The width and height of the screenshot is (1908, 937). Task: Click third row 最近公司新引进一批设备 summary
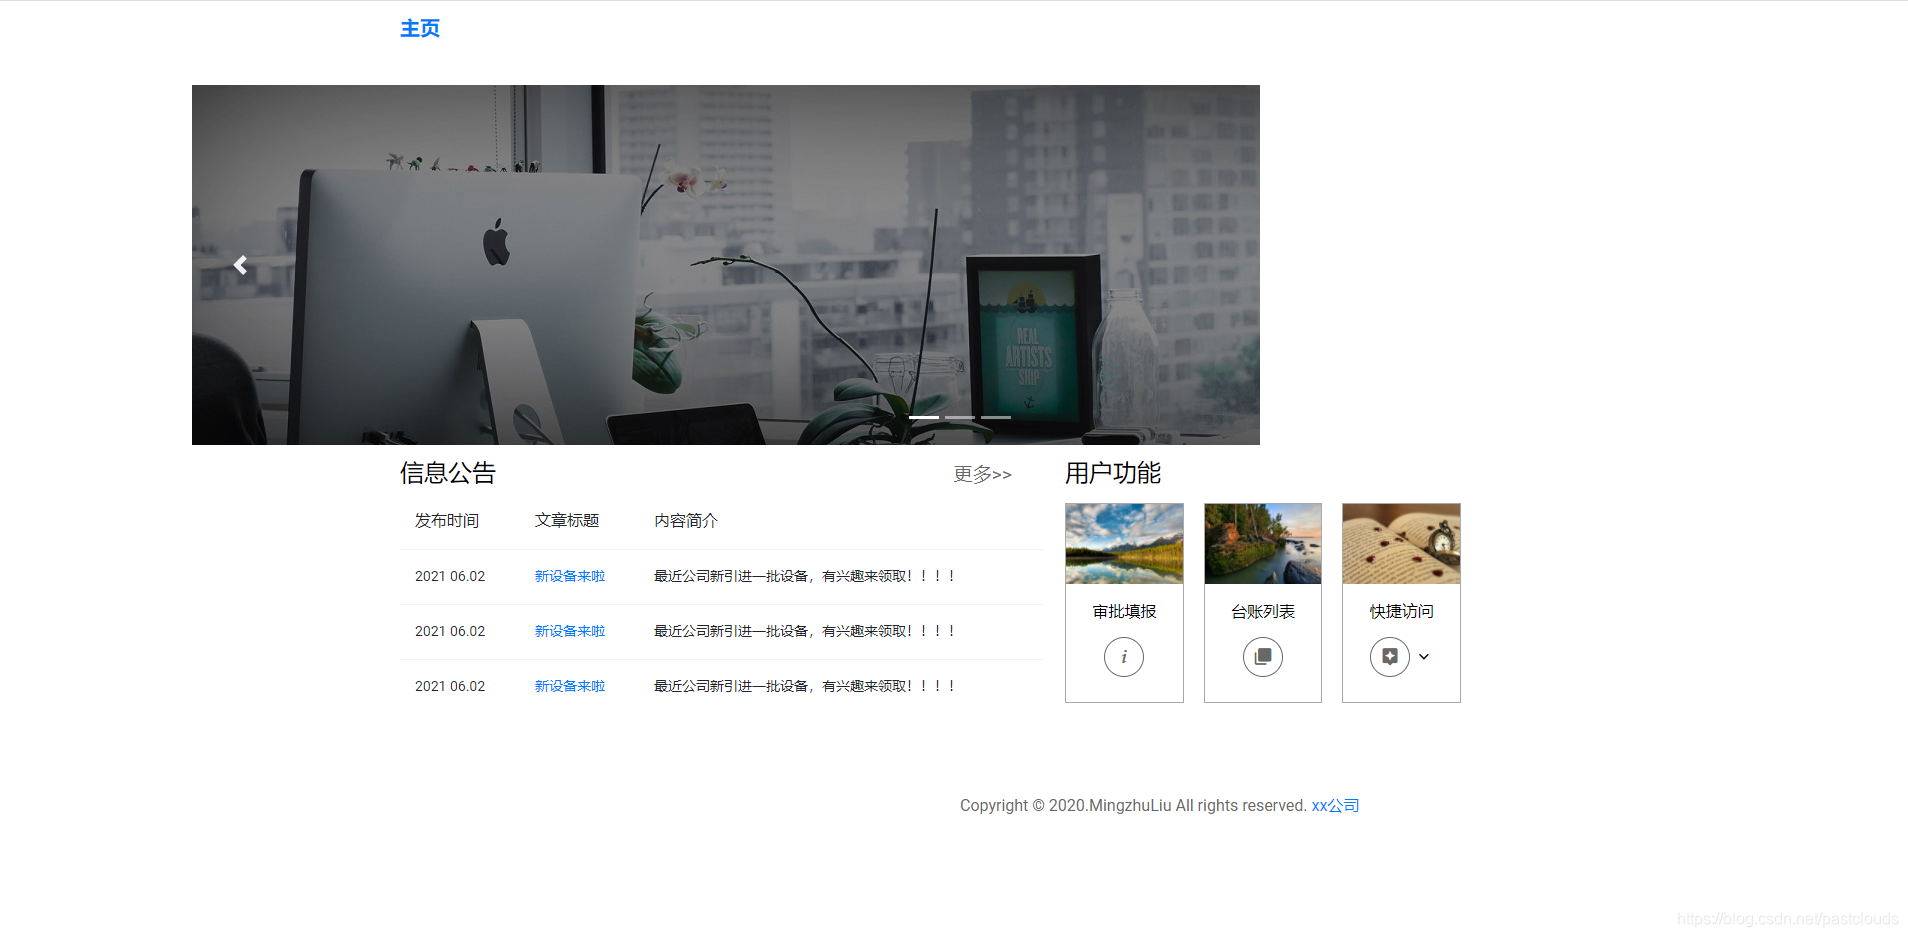pos(805,686)
